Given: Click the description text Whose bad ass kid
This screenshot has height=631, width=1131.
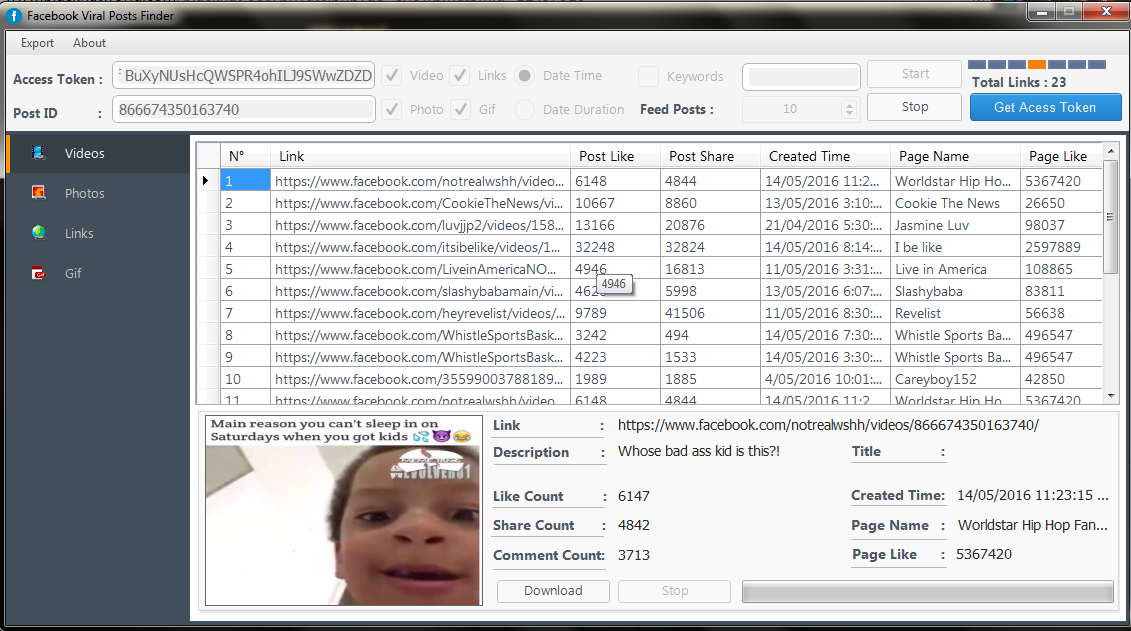Looking at the screenshot, I should [x=699, y=451].
